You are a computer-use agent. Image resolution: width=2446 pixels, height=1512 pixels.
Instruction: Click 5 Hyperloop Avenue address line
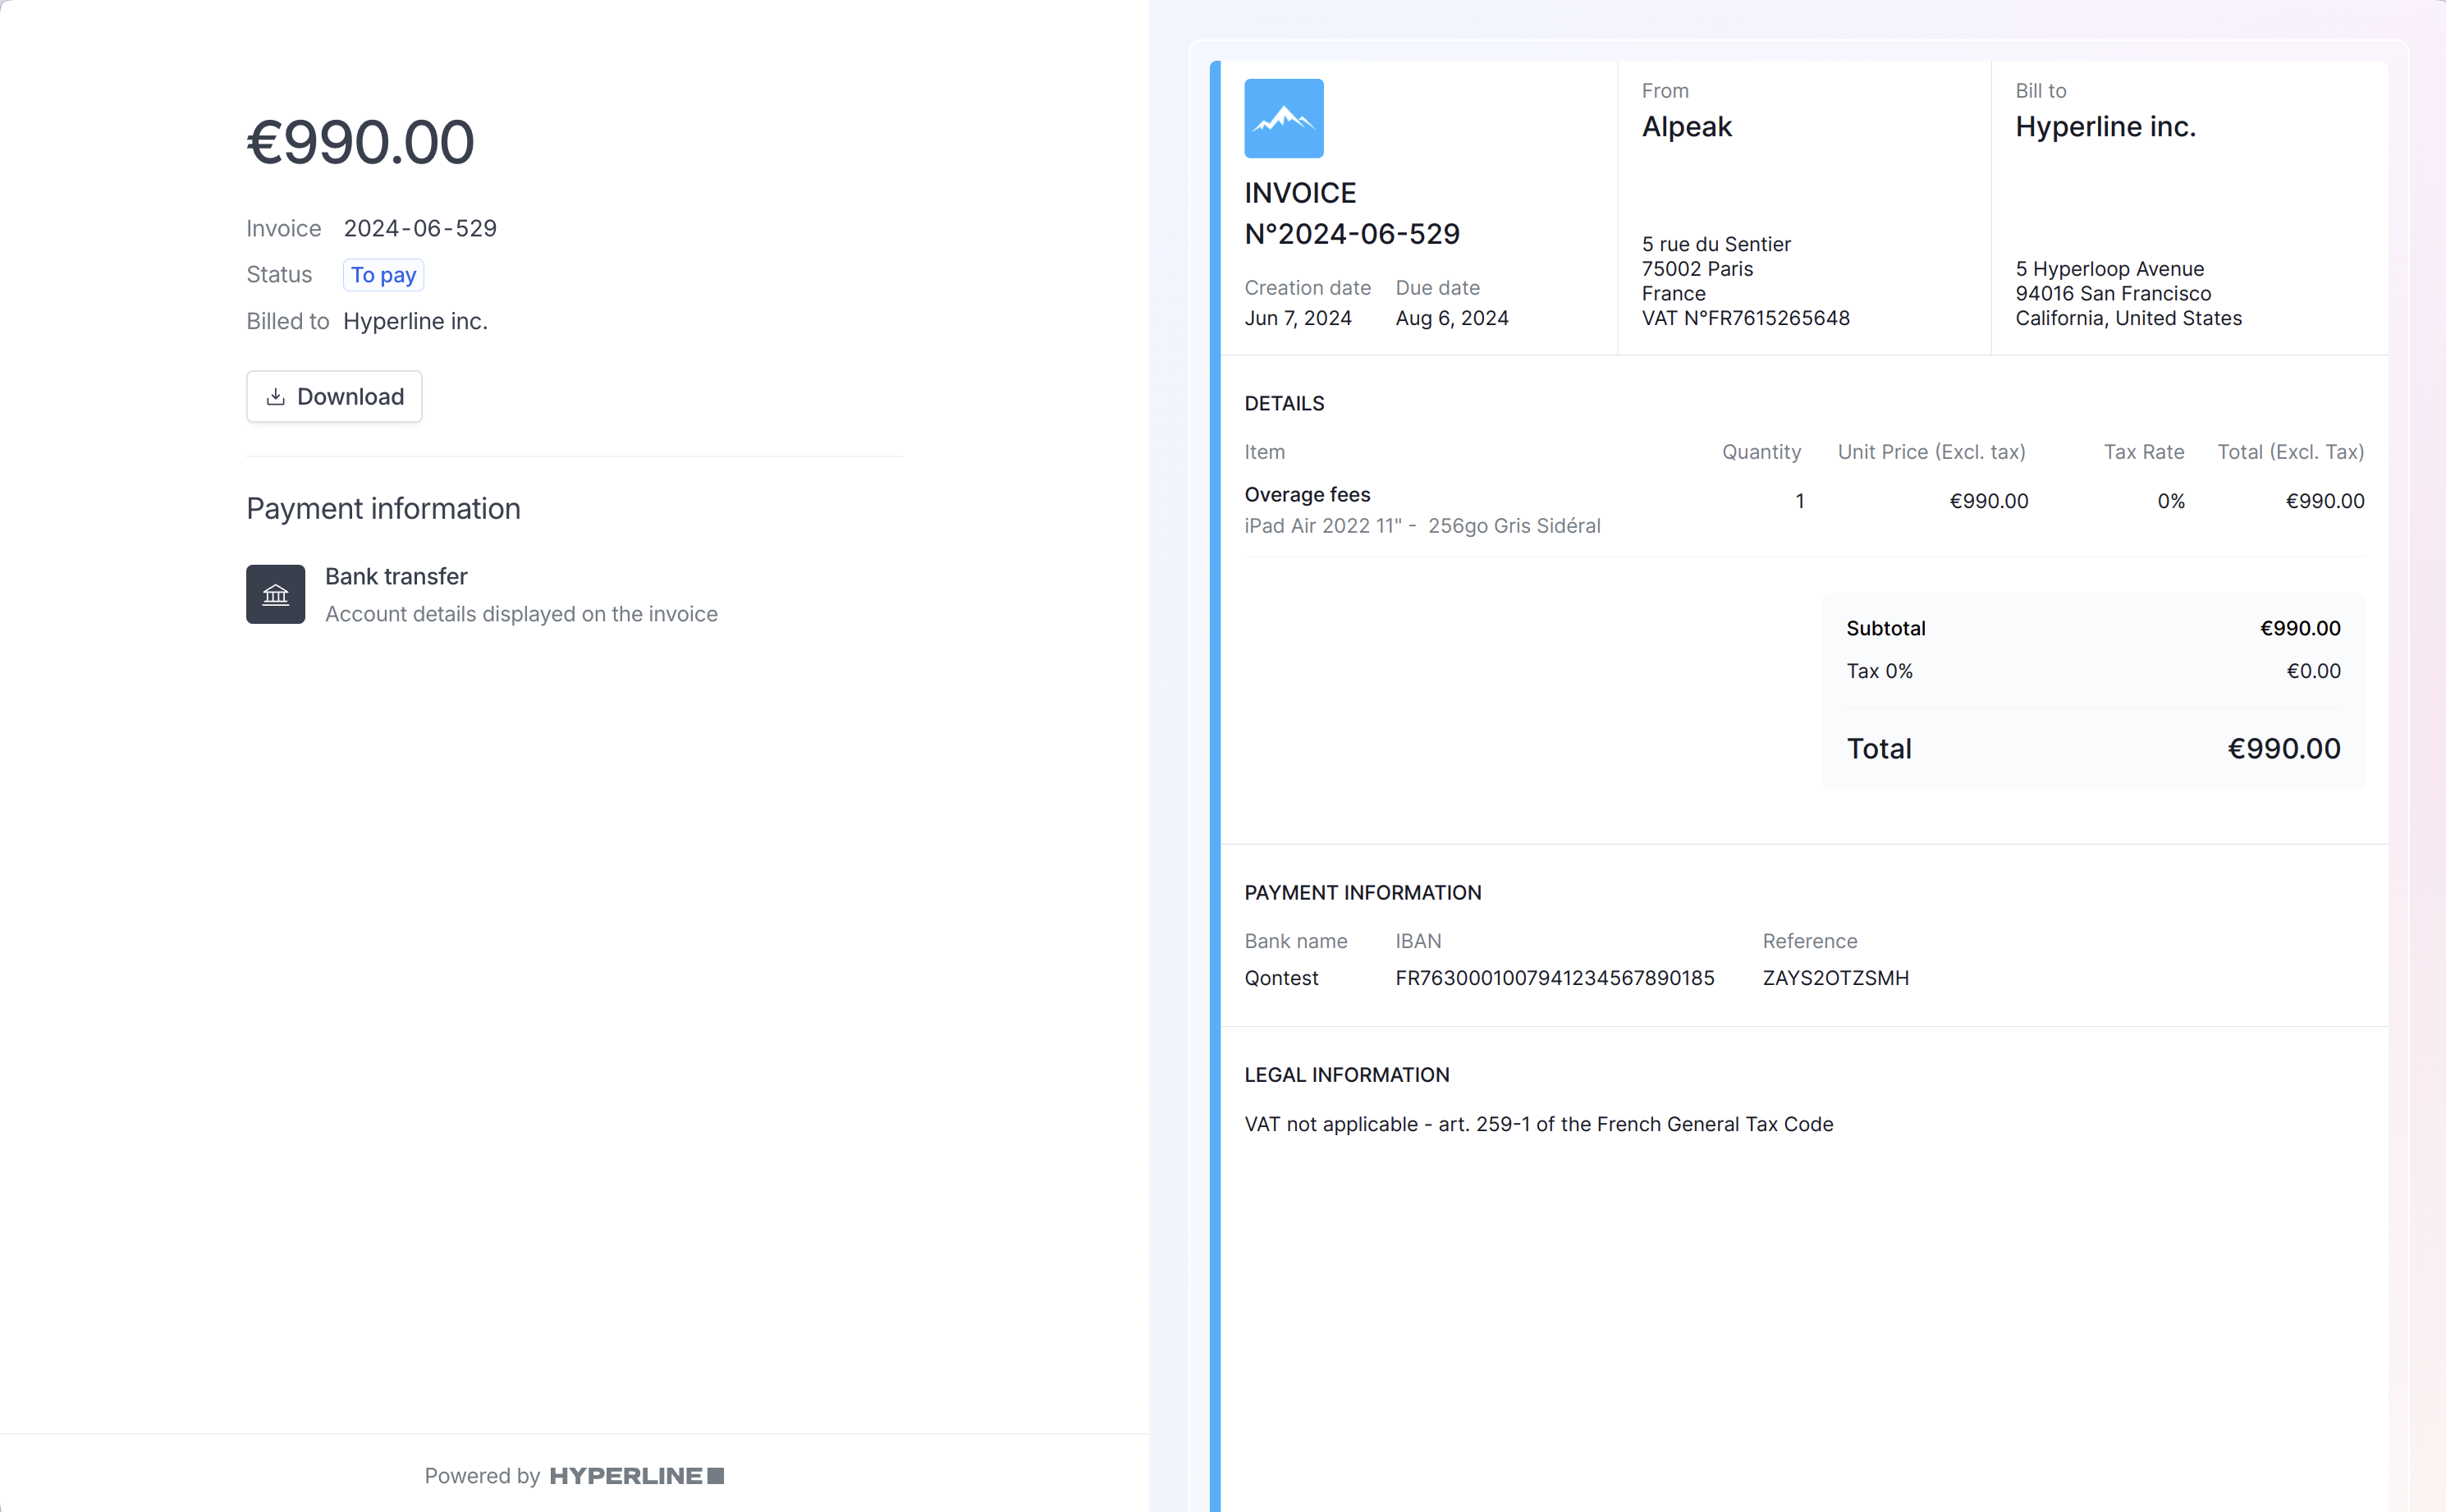tap(2109, 269)
